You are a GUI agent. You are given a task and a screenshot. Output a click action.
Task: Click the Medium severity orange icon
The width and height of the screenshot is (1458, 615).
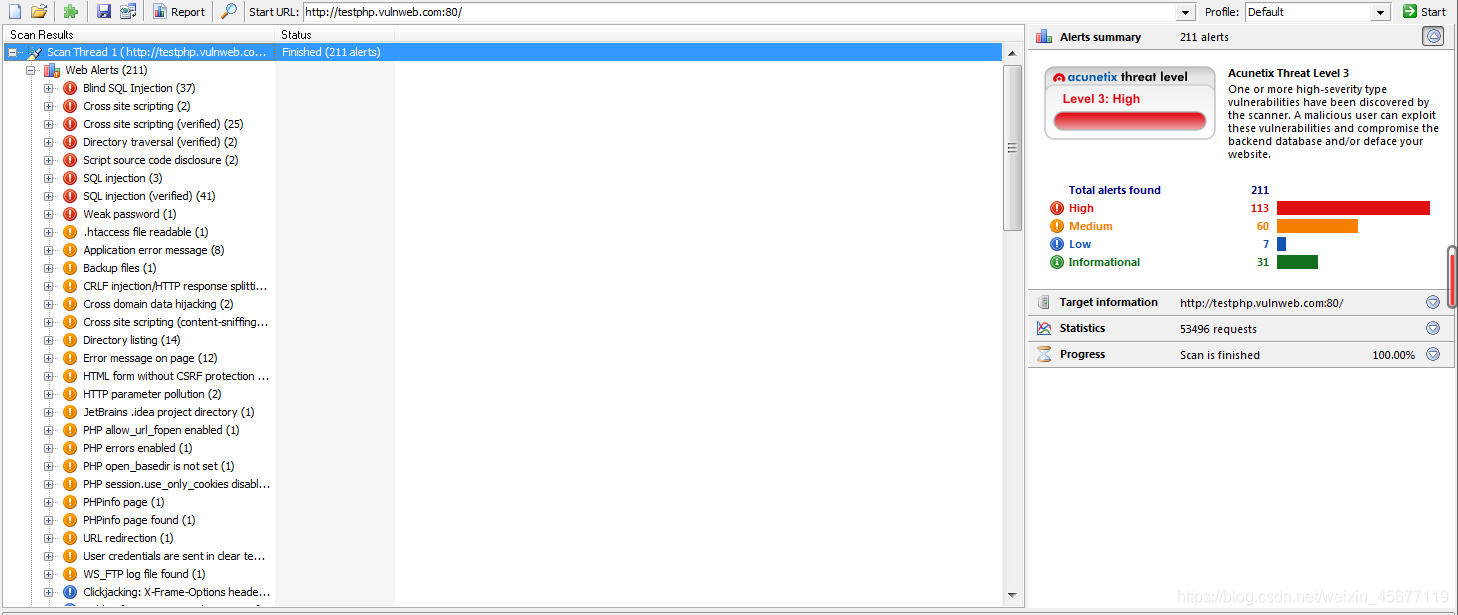coord(1057,226)
